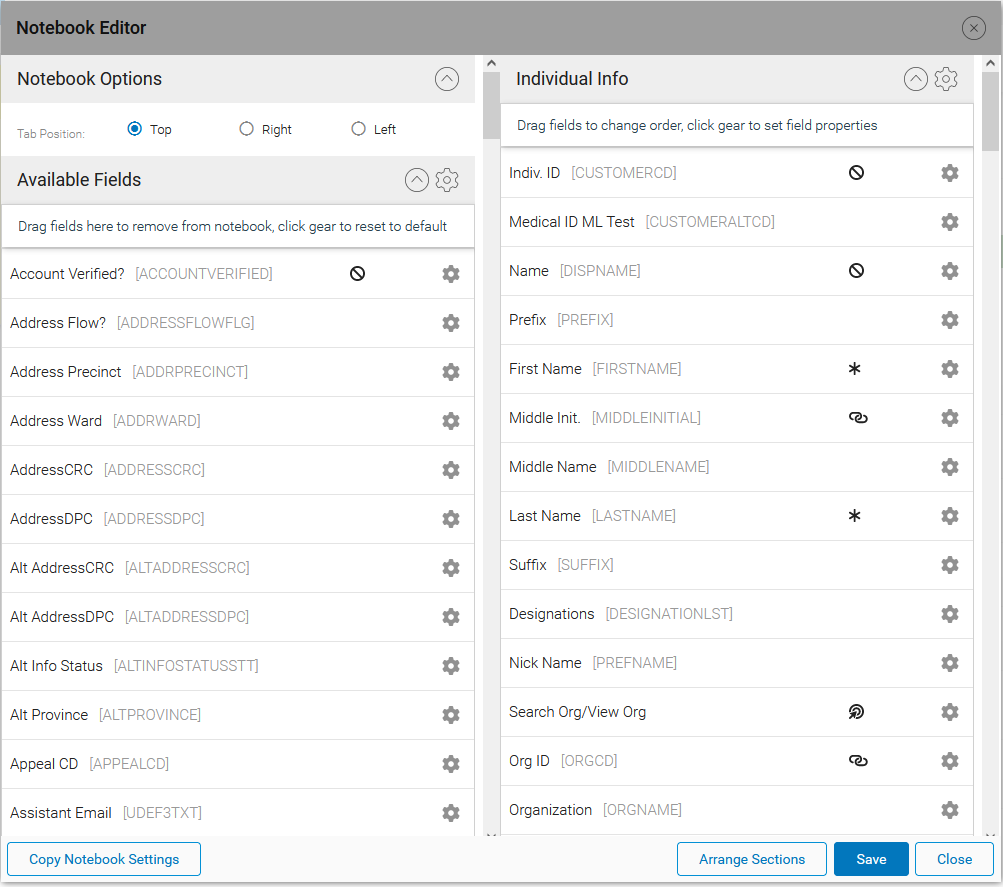This screenshot has width=1003, height=887.
Task: Click the Available Fields section gear icon
Action: click(x=447, y=180)
